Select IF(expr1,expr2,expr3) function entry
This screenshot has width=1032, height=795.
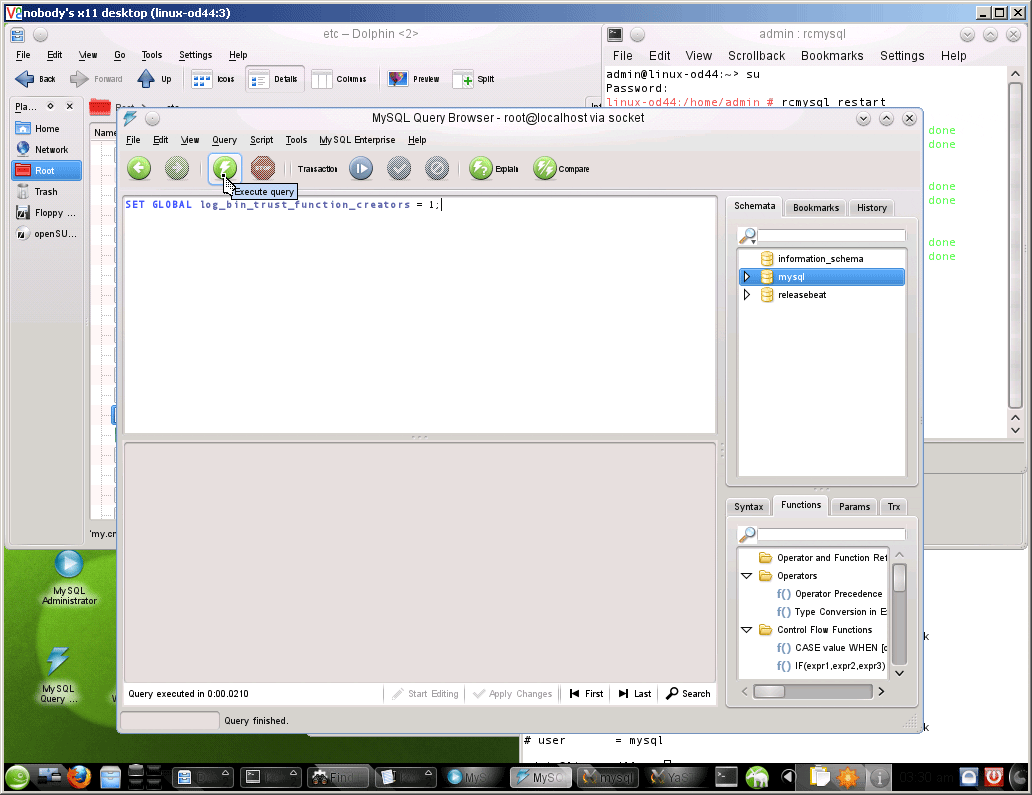point(839,665)
